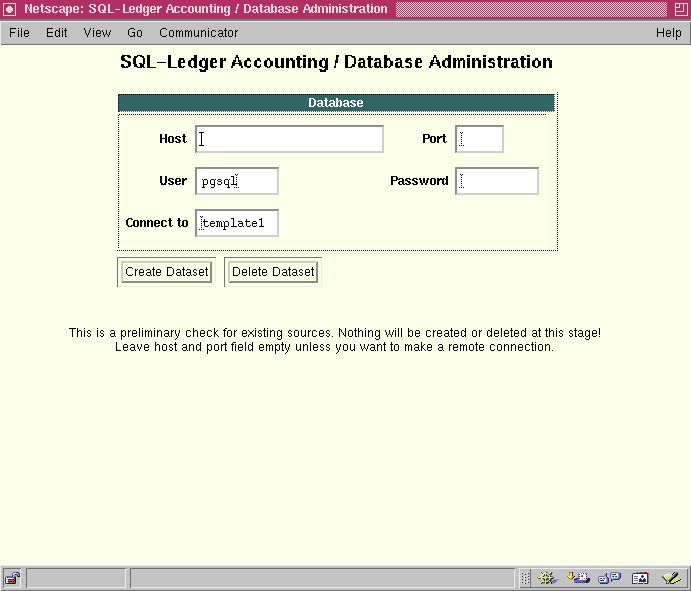Click the Host label
The width and height of the screenshot is (691, 591).
pos(173,139)
